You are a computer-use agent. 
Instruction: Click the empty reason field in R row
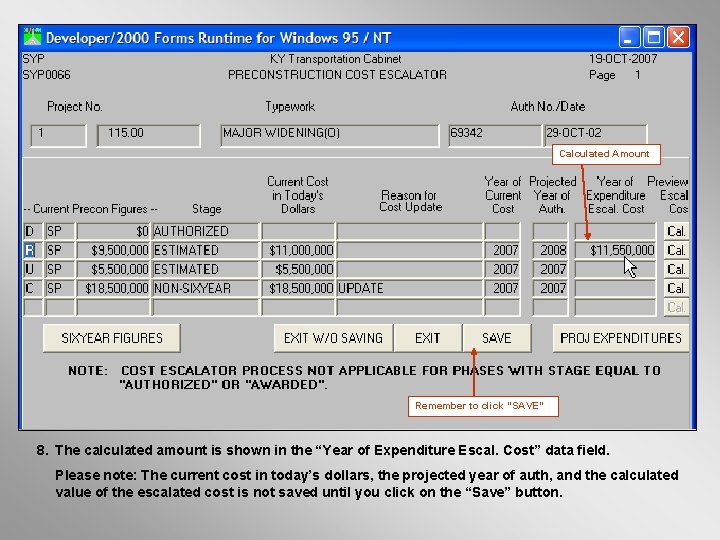pyautogui.click(x=410, y=251)
